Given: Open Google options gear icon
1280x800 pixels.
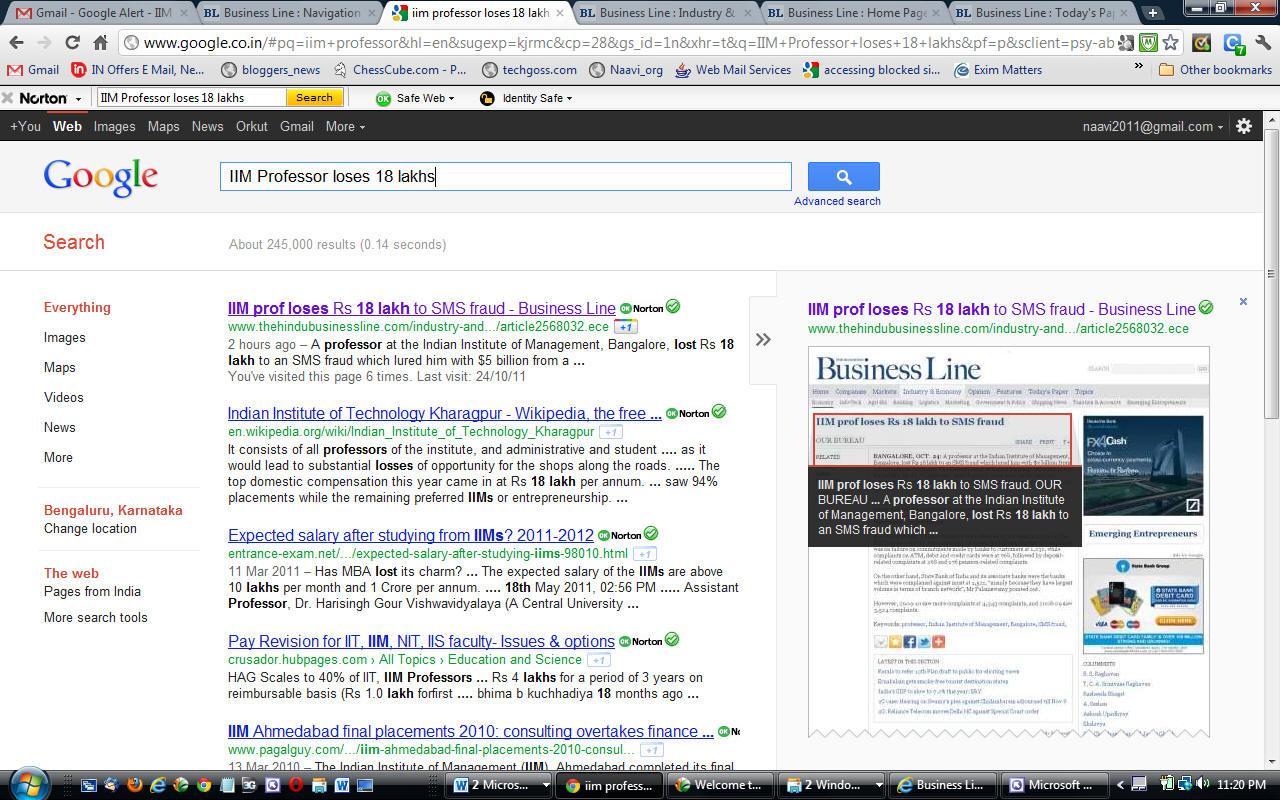Looking at the screenshot, I should [1244, 126].
